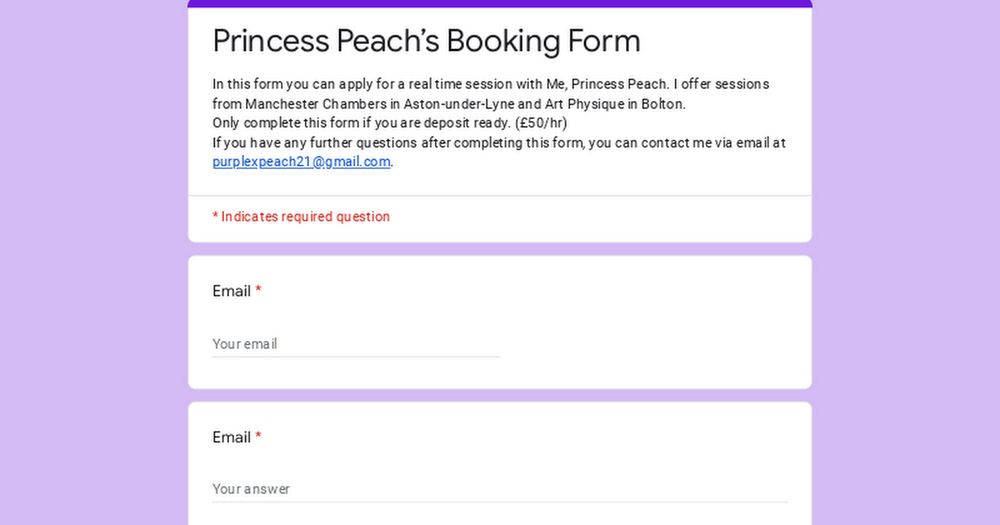The image size is (1000, 525).
Task: Select the first Email question label
Action: 231,291
